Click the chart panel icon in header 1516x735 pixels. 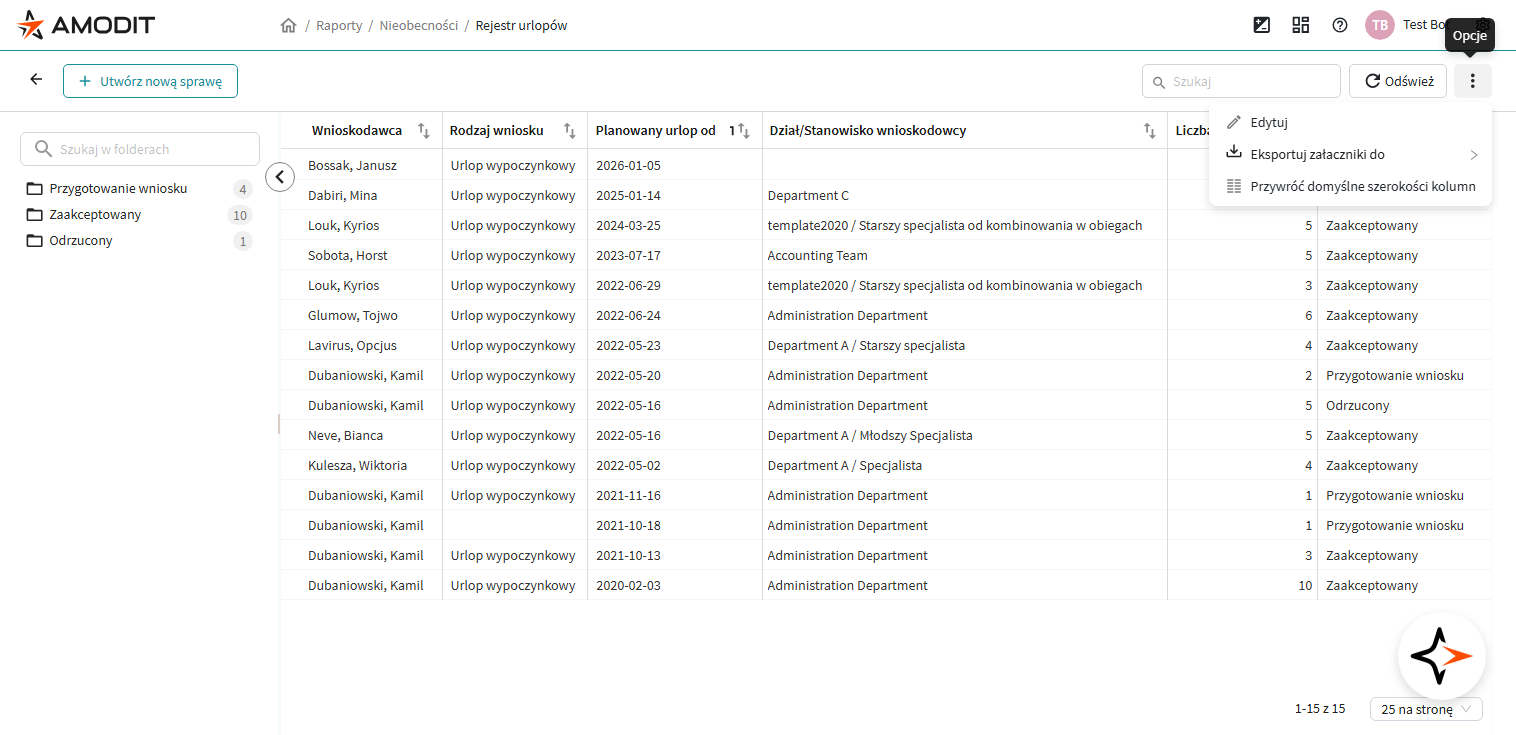[x=1262, y=25]
